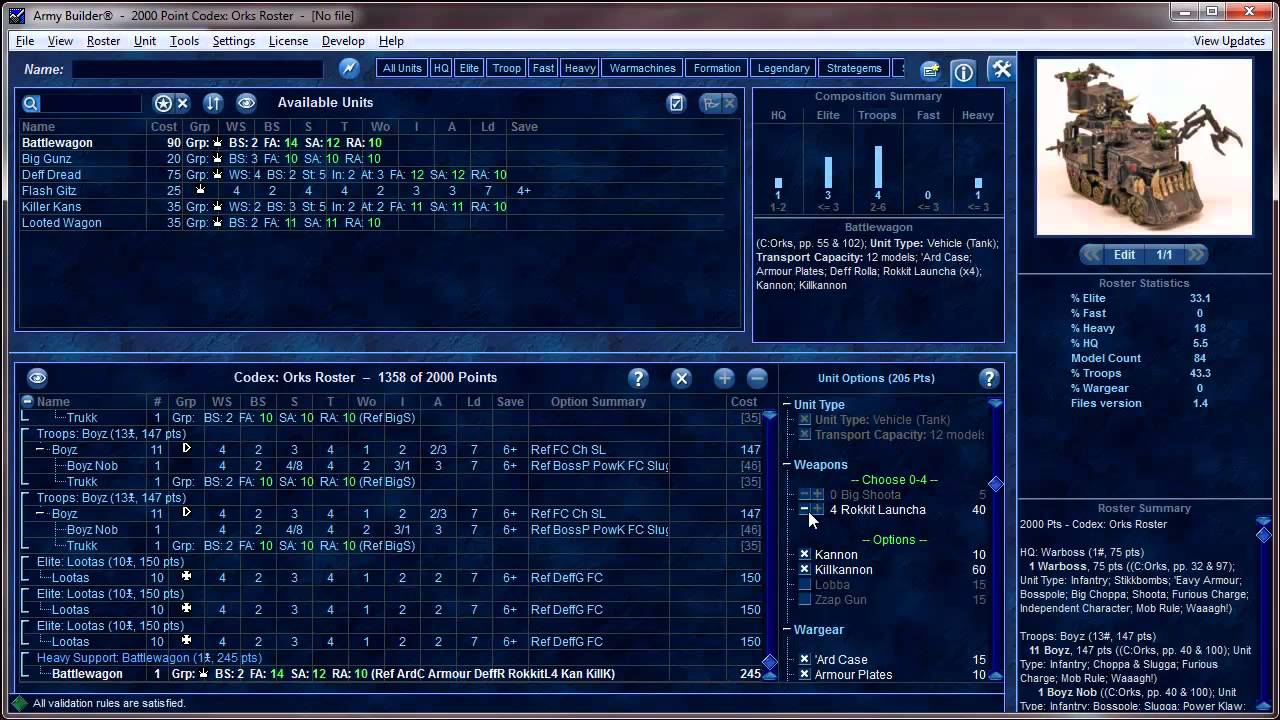The width and height of the screenshot is (1280, 720).
Task: Go to the previous unit picture
Action: [x=1093, y=254]
